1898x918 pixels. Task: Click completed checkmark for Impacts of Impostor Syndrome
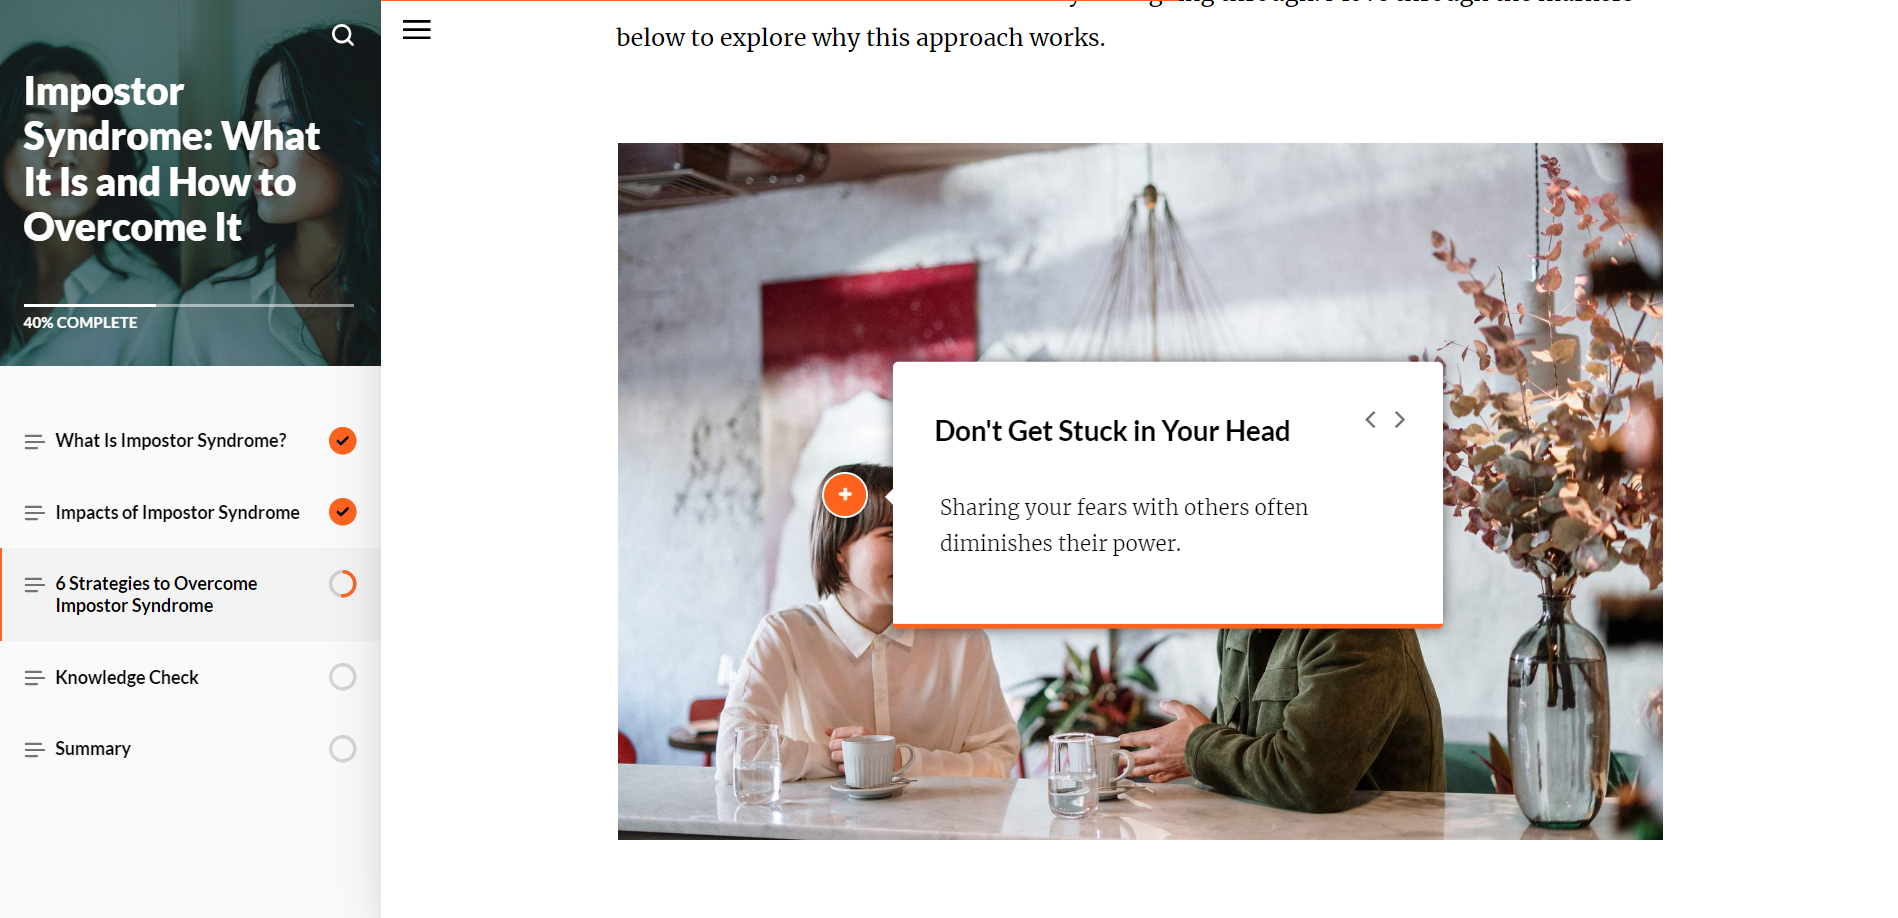pos(343,512)
